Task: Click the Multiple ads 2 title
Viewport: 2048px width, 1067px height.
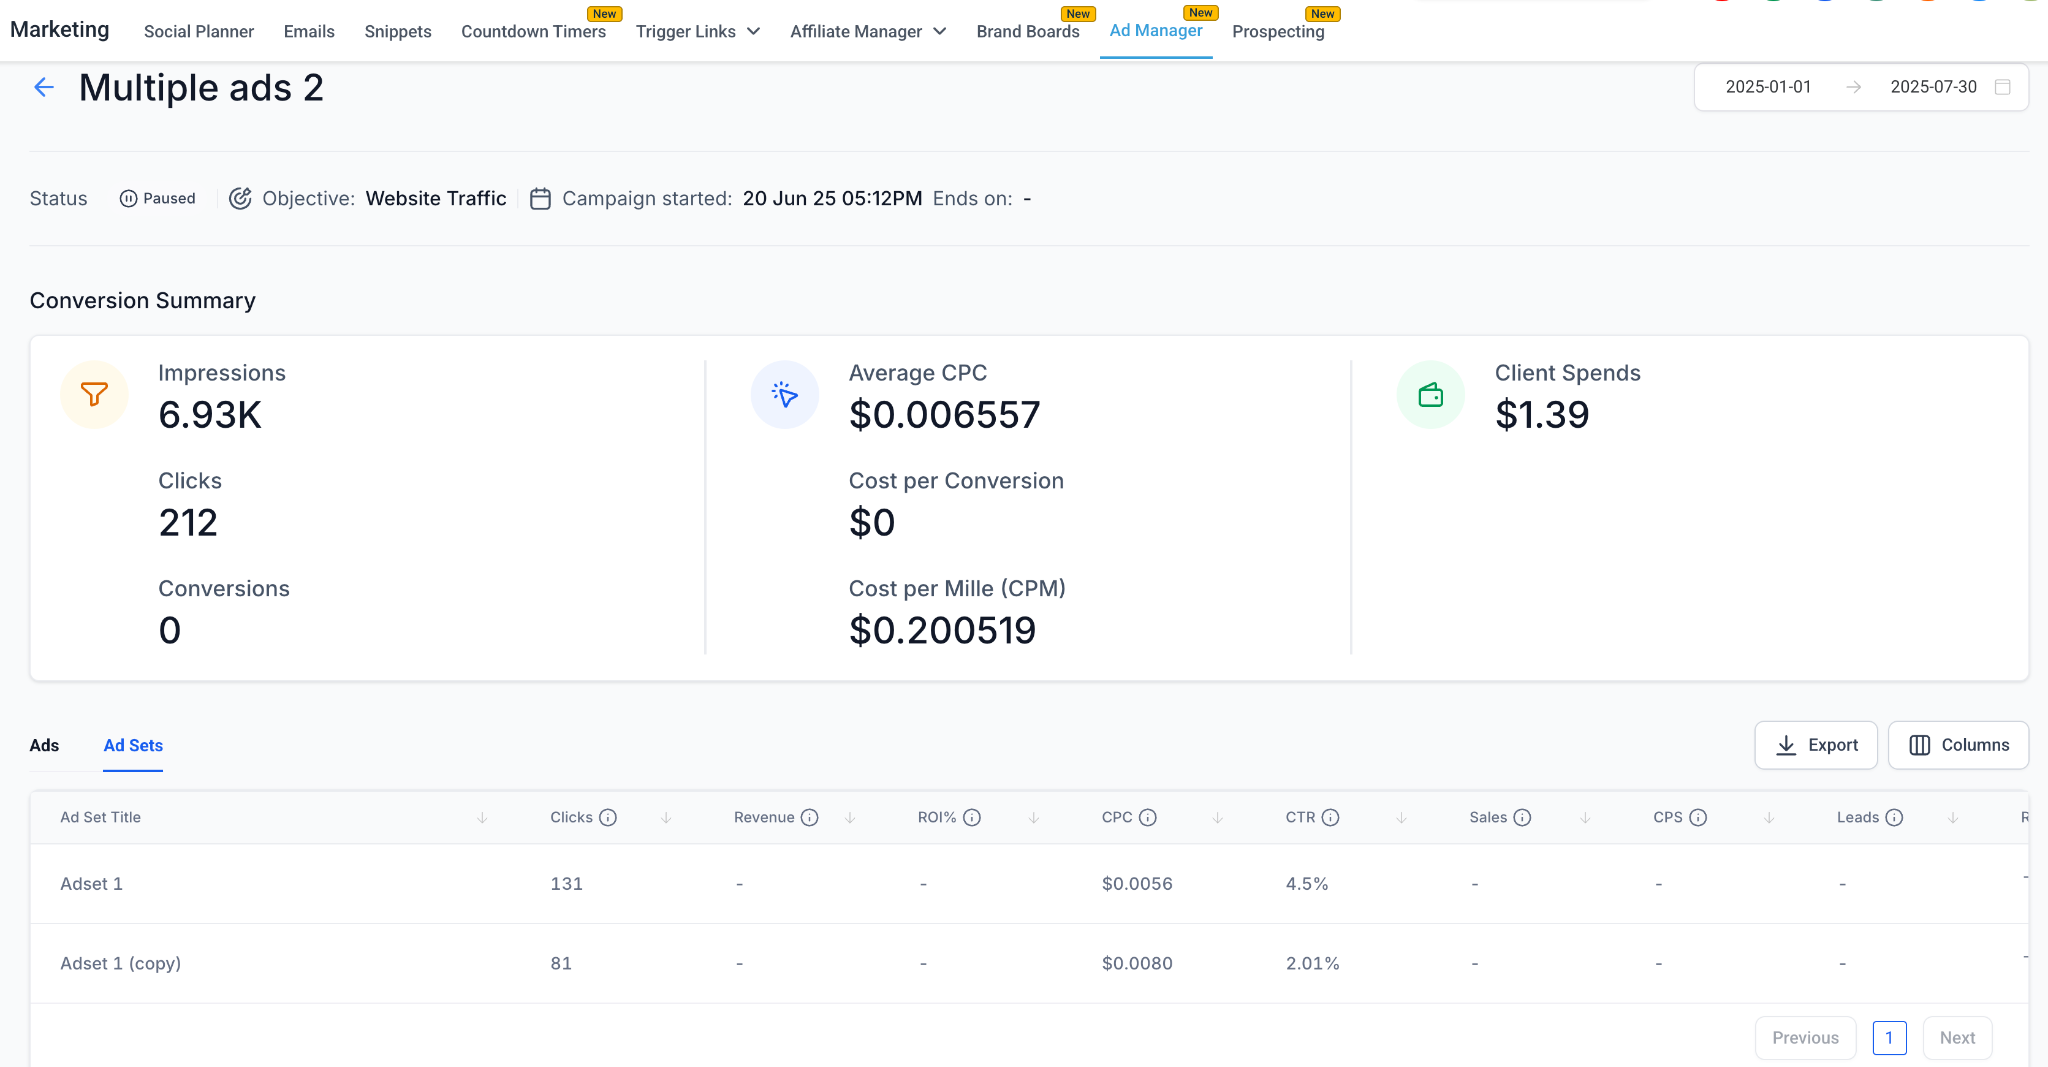Action: pyautogui.click(x=201, y=88)
